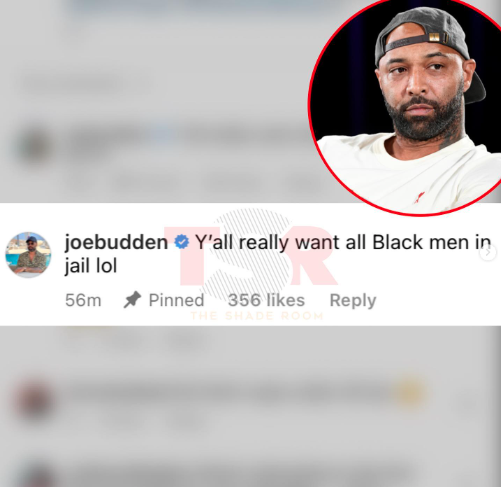Advance carousel with the right chevron arrow

tap(488, 253)
